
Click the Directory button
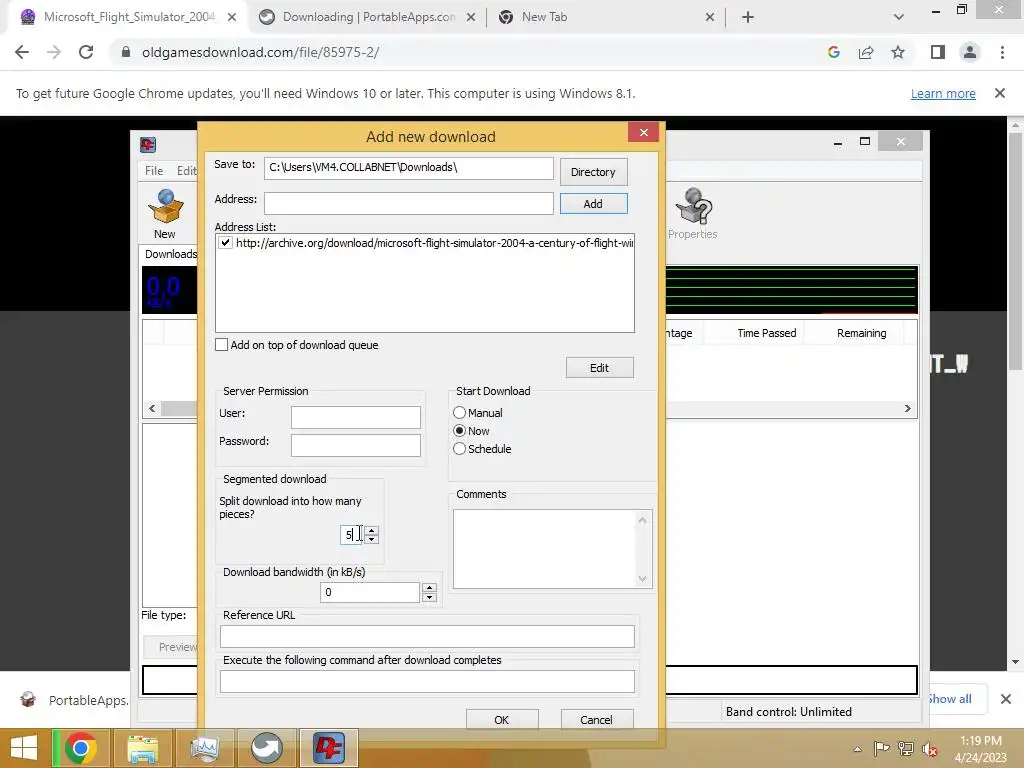593,172
